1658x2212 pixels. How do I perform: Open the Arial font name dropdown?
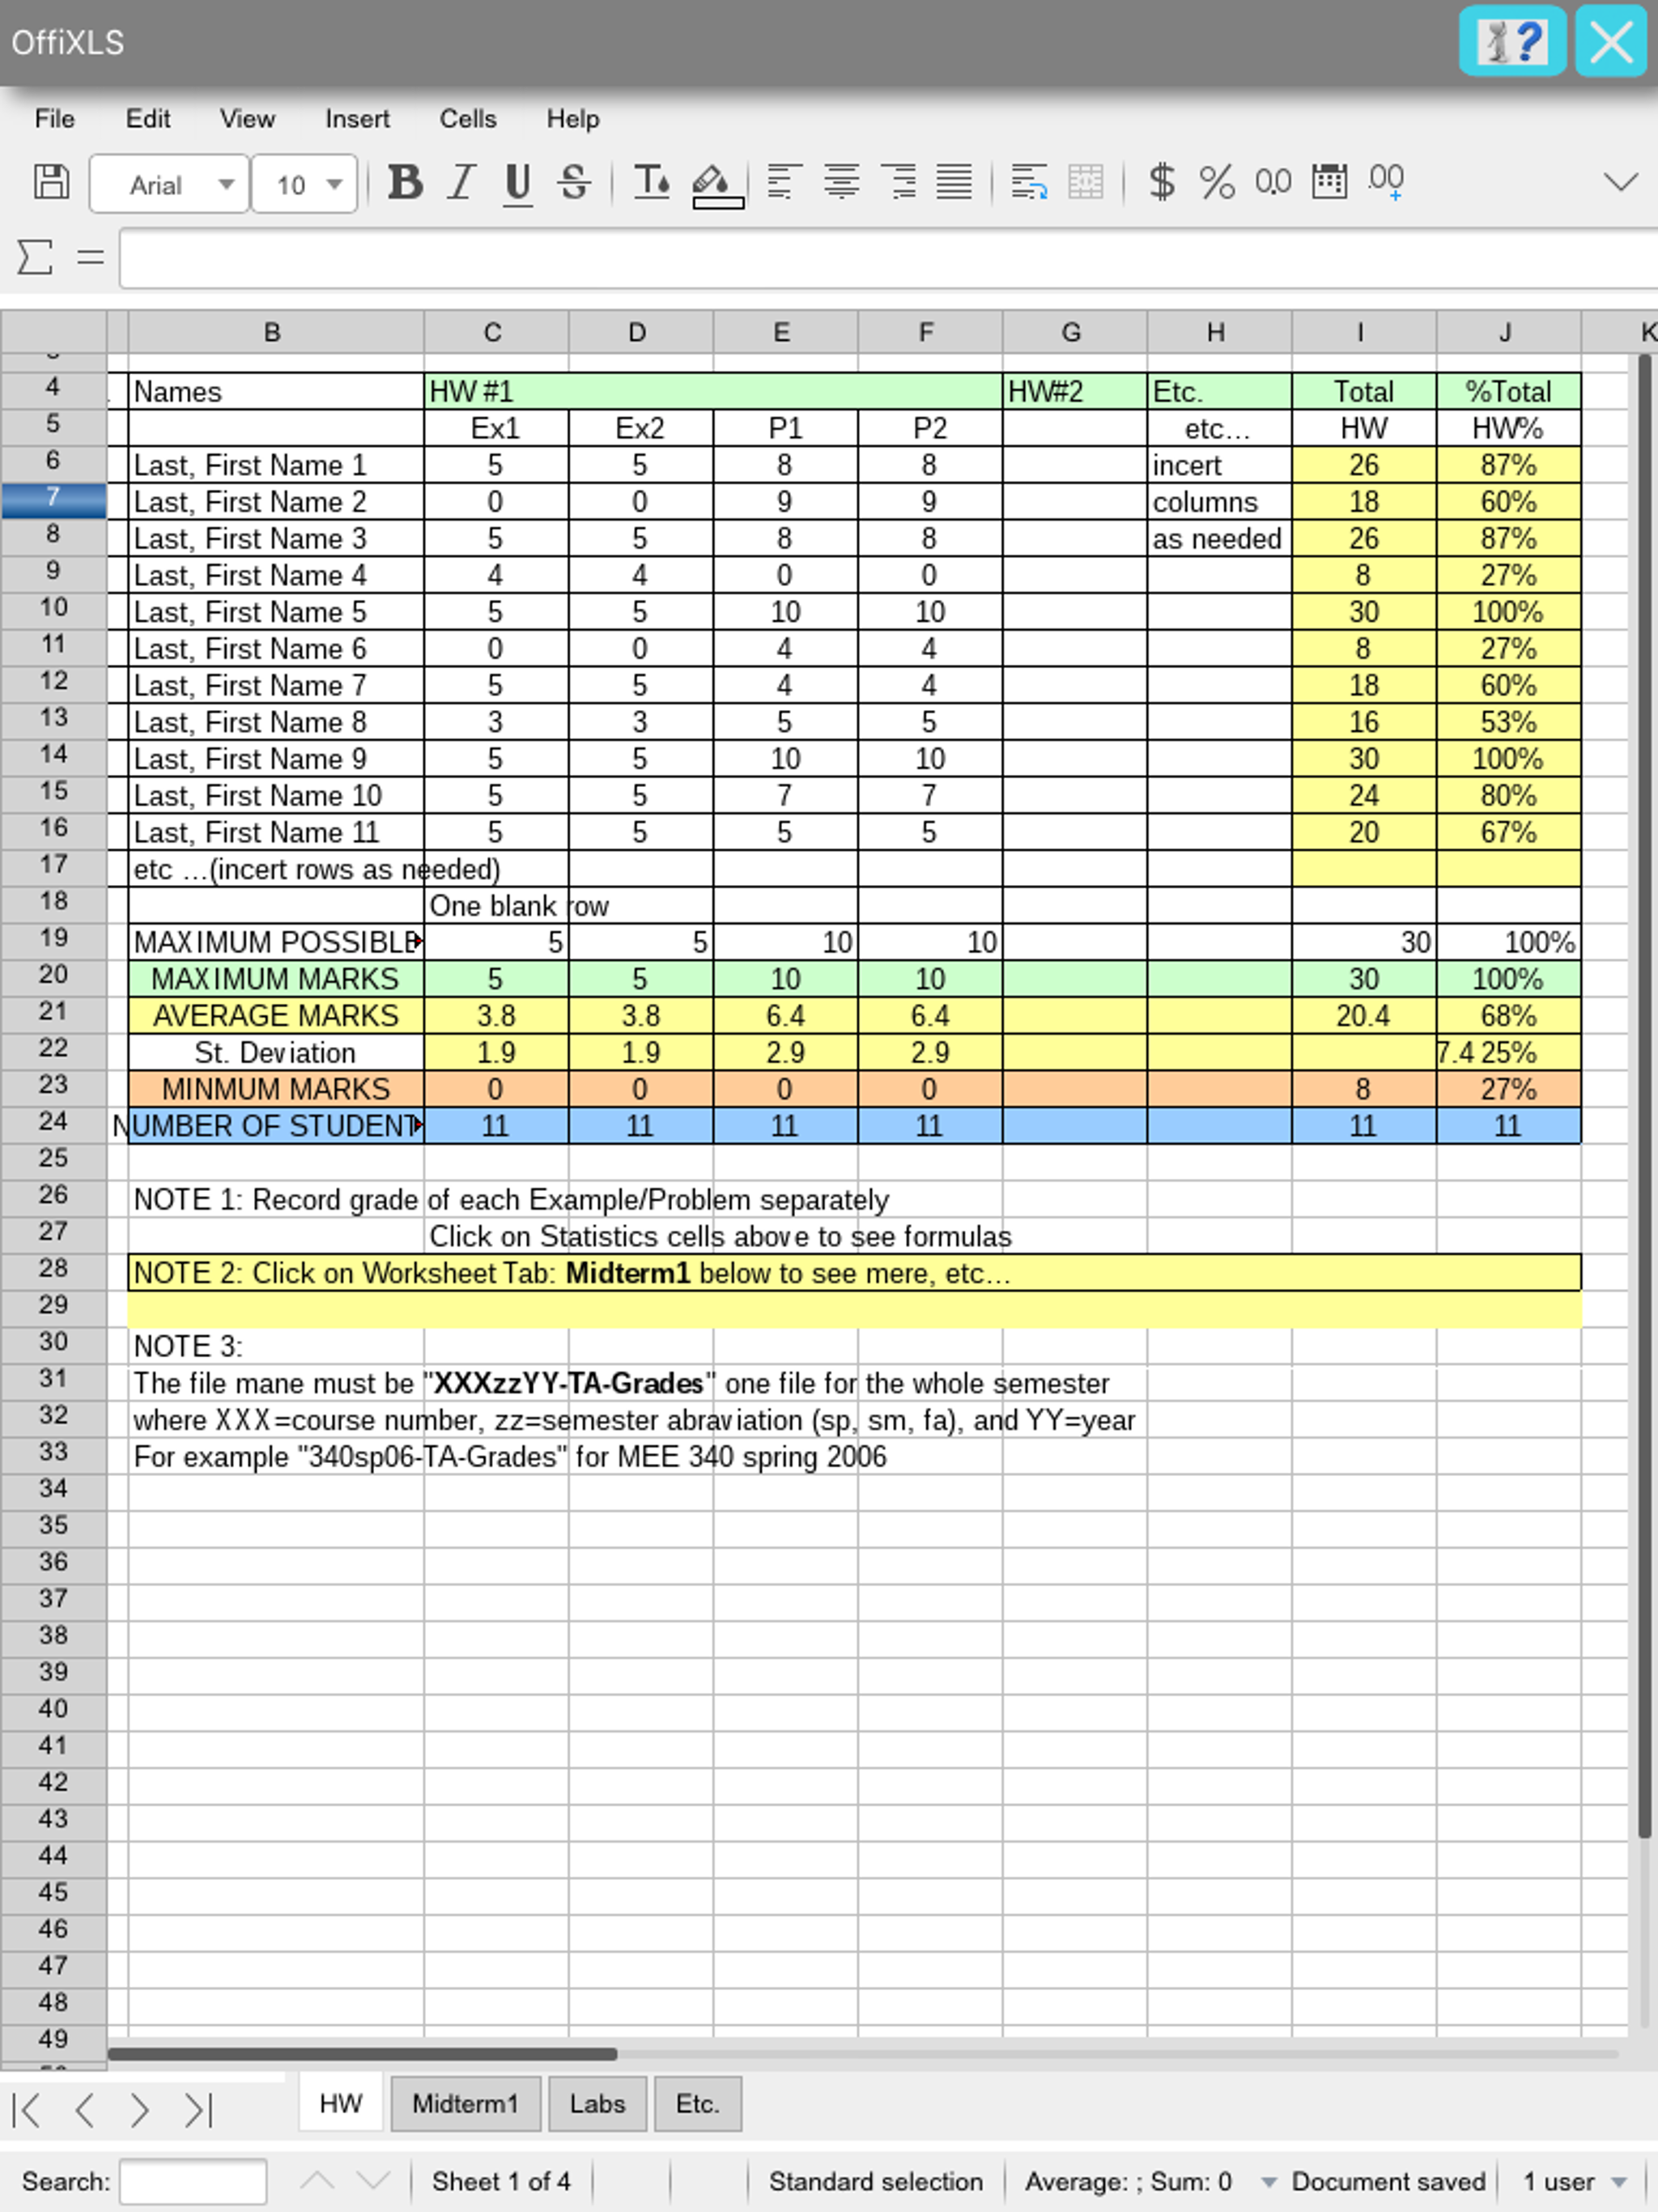pyautogui.click(x=226, y=184)
